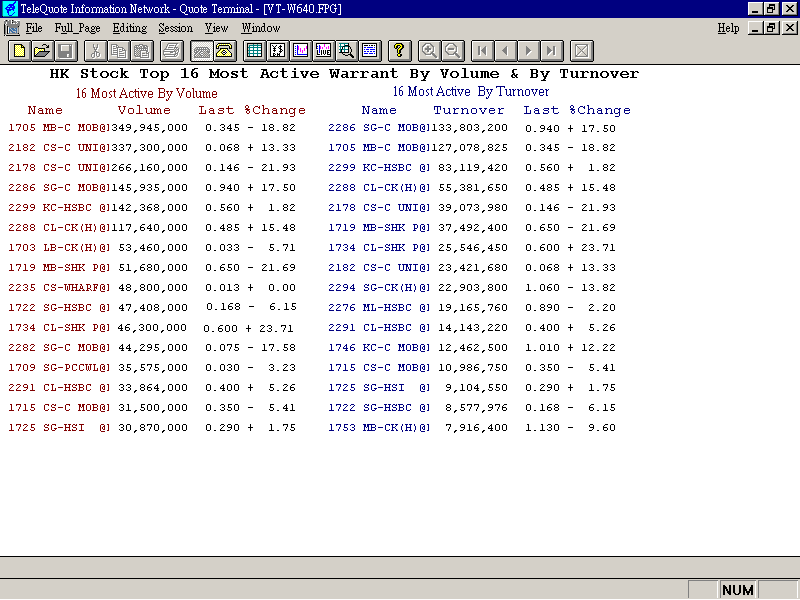The image size is (800, 600).
Task: Click volume value 30,870,000
Action: point(153,428)
